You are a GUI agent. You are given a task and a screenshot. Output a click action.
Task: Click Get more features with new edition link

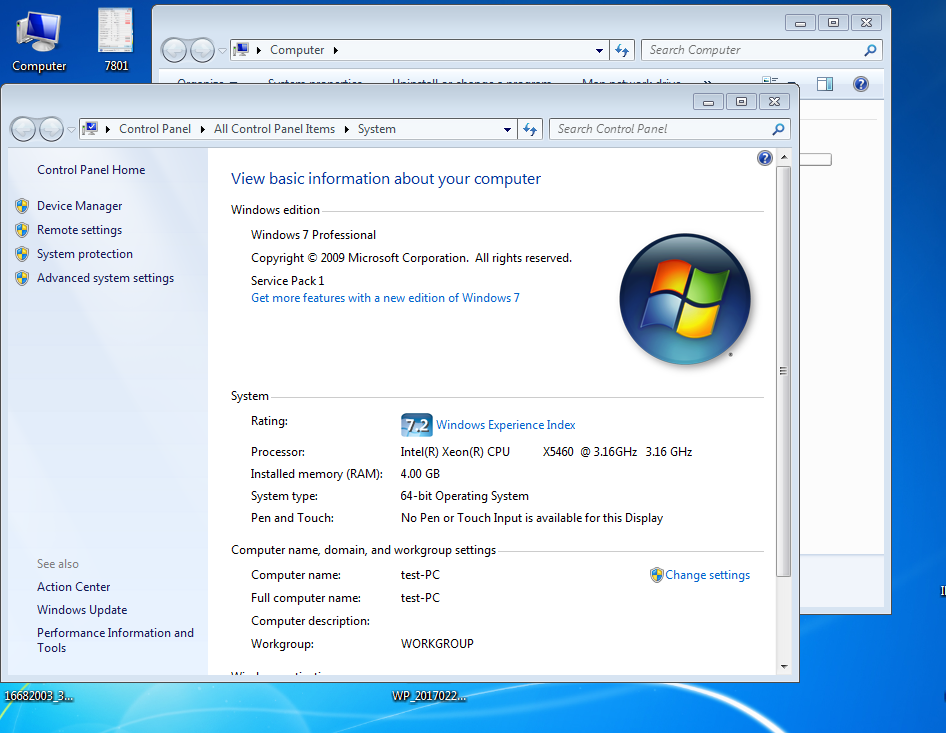tap(386, 298)
